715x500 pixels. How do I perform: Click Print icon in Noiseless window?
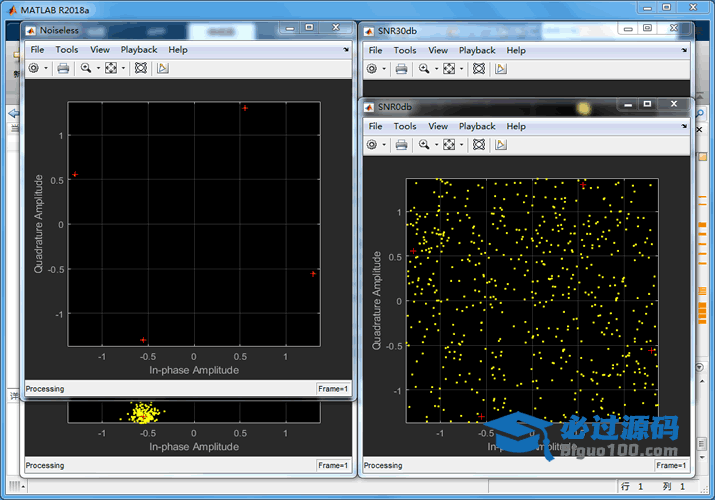[x=63, y=68]
